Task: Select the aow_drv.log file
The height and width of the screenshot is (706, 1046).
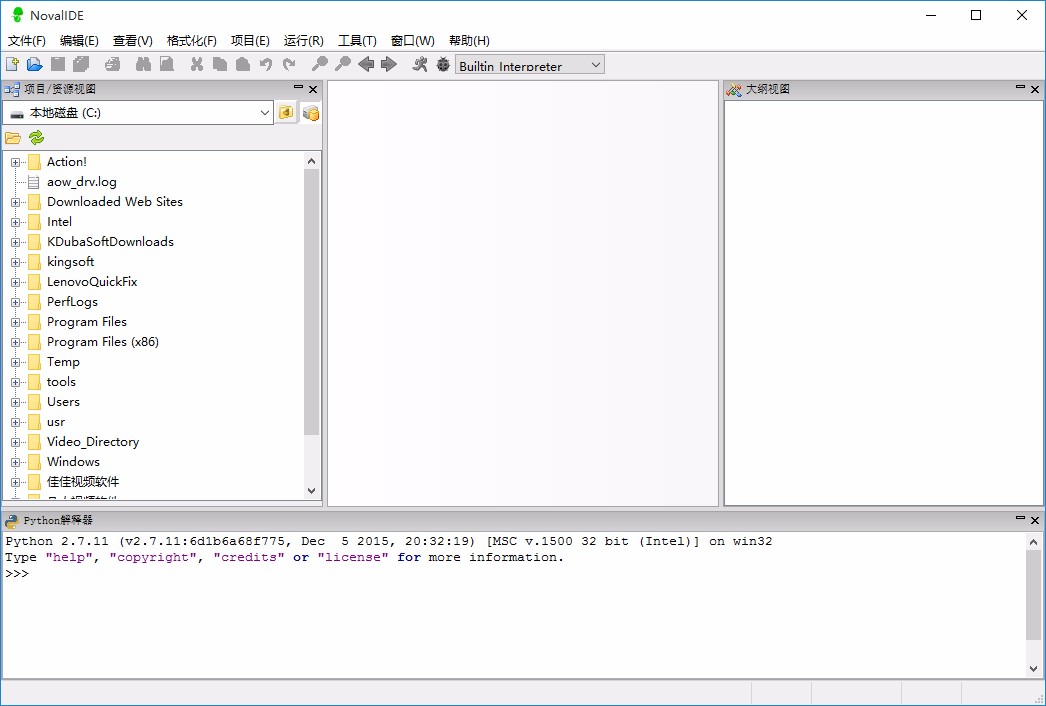Action: click(81, 182)
